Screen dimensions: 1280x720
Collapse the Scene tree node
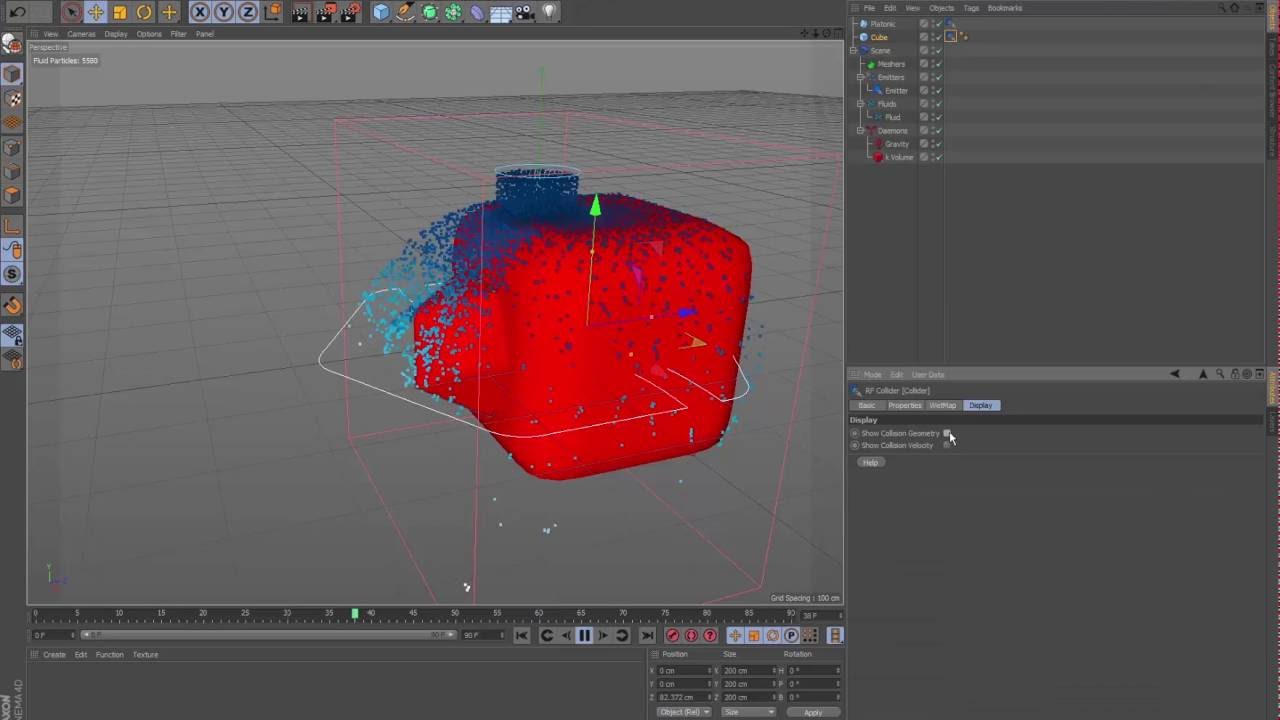[x=853, y=50]
